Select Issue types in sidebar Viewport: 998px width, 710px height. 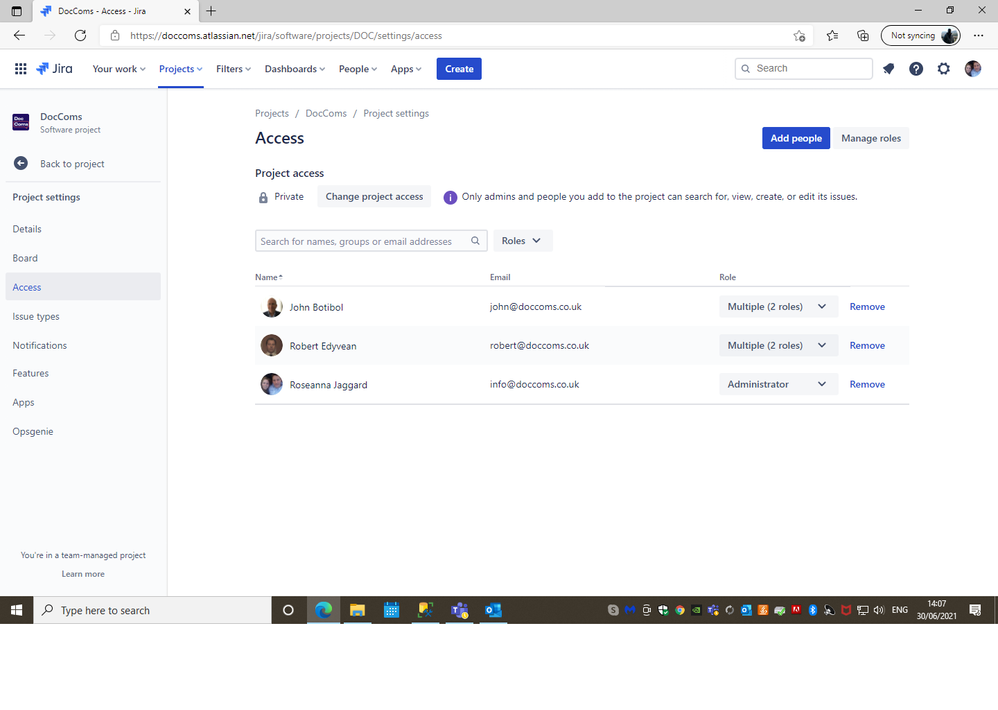83,316
